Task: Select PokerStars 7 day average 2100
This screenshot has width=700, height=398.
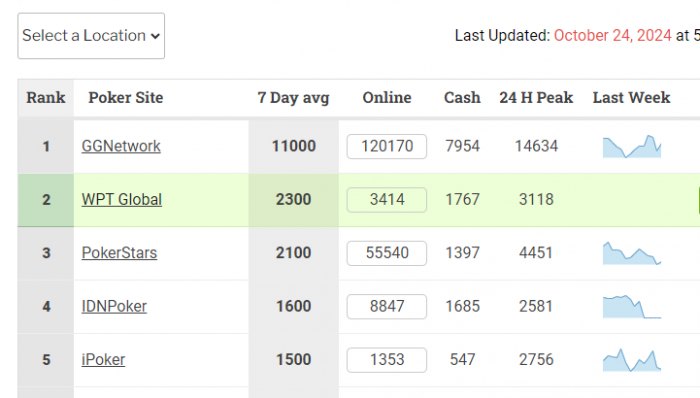Action: click(x=293, y=253)
